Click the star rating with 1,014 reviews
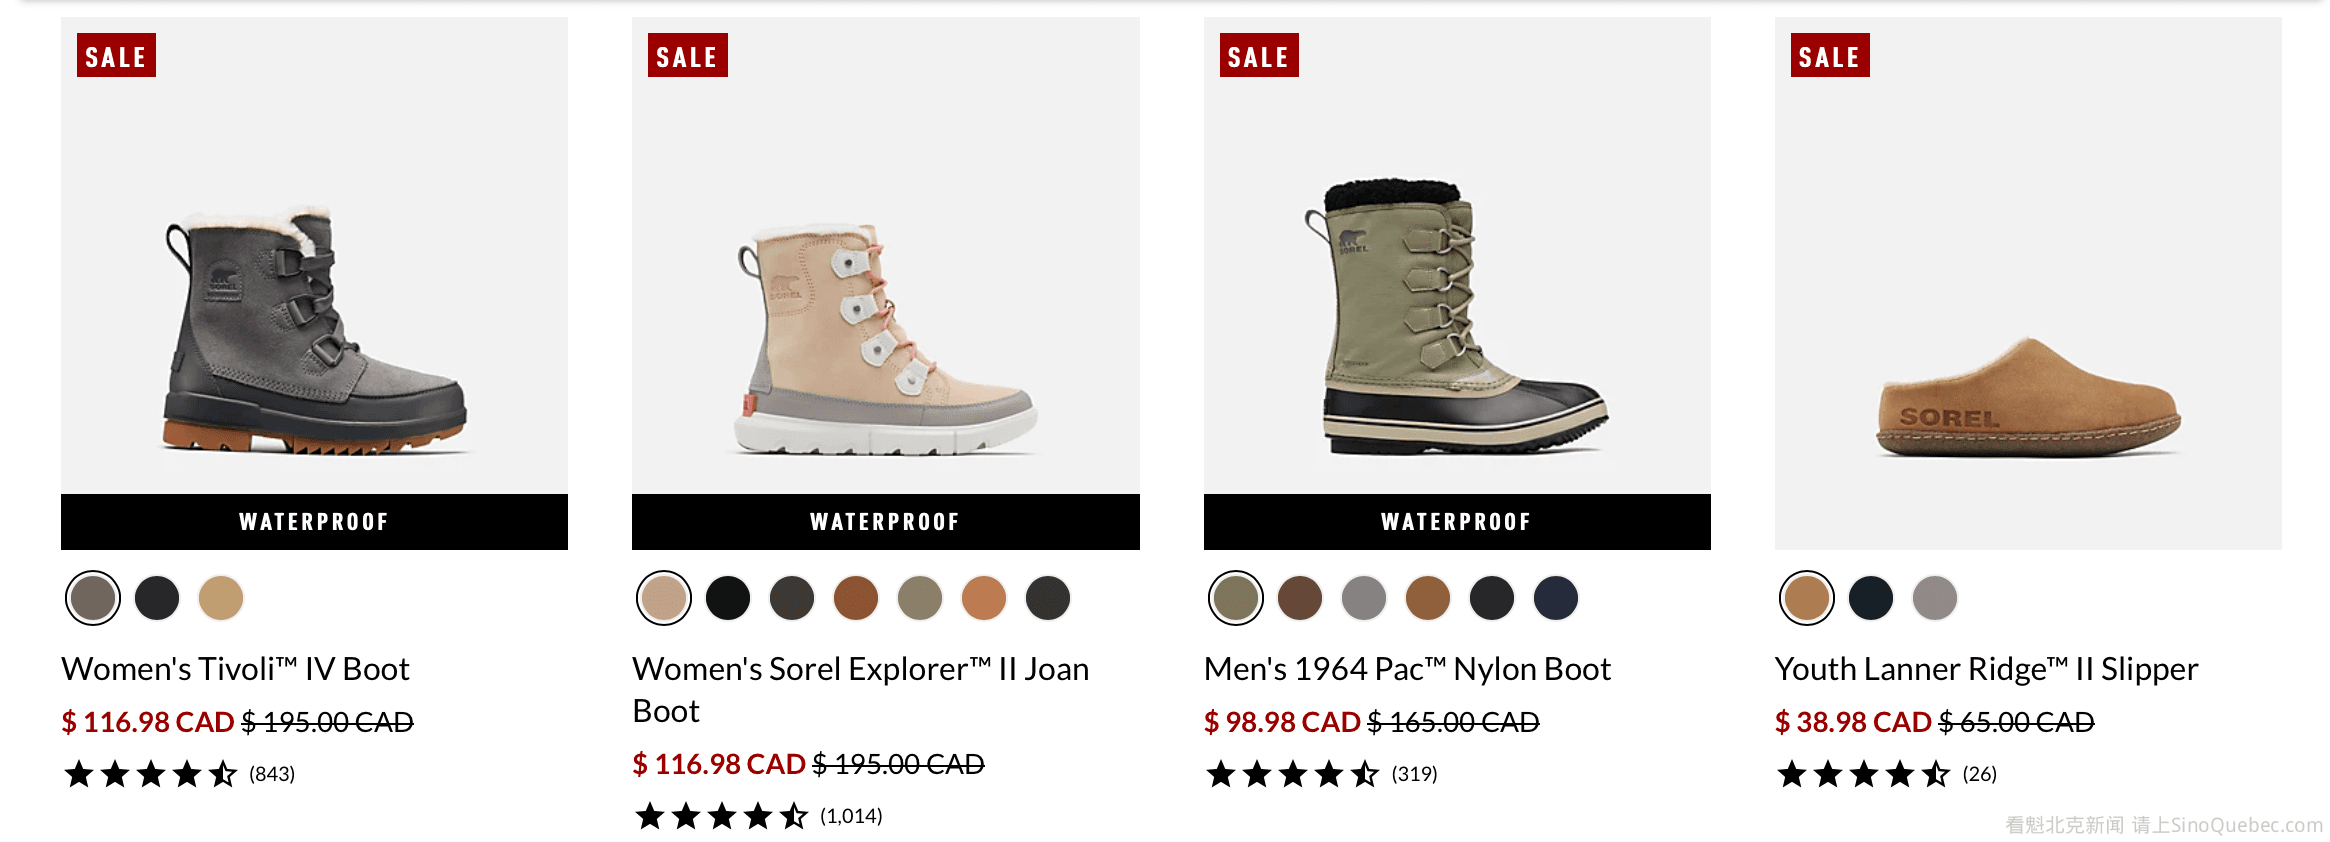This screenshot has height=842, width=2330. pyautogui.click(x=722, y=816)
